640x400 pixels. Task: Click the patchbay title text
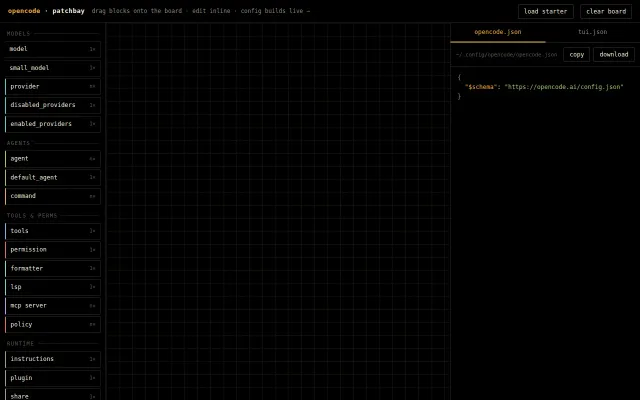tap(68, 11)
